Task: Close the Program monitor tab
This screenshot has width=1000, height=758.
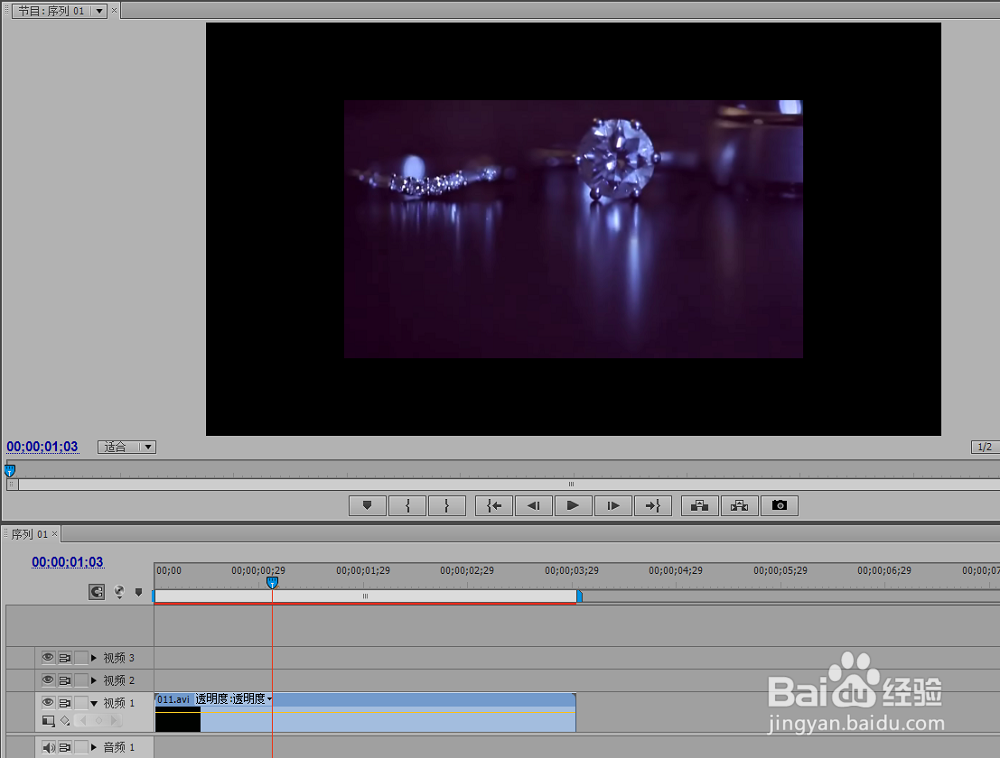Action: coord(114,10)
